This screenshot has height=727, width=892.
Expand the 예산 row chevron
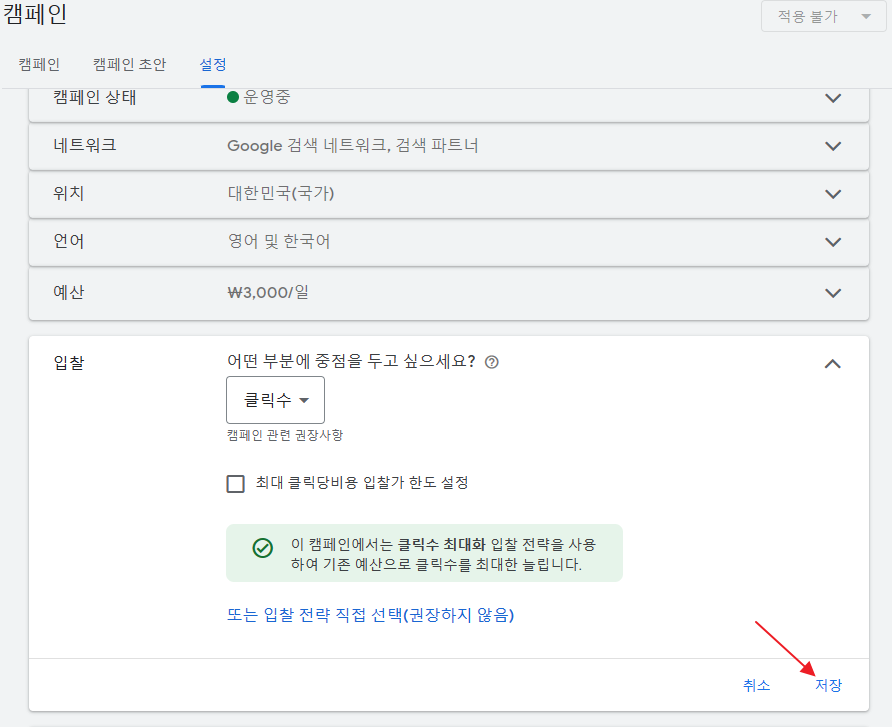tap(833, 293)
